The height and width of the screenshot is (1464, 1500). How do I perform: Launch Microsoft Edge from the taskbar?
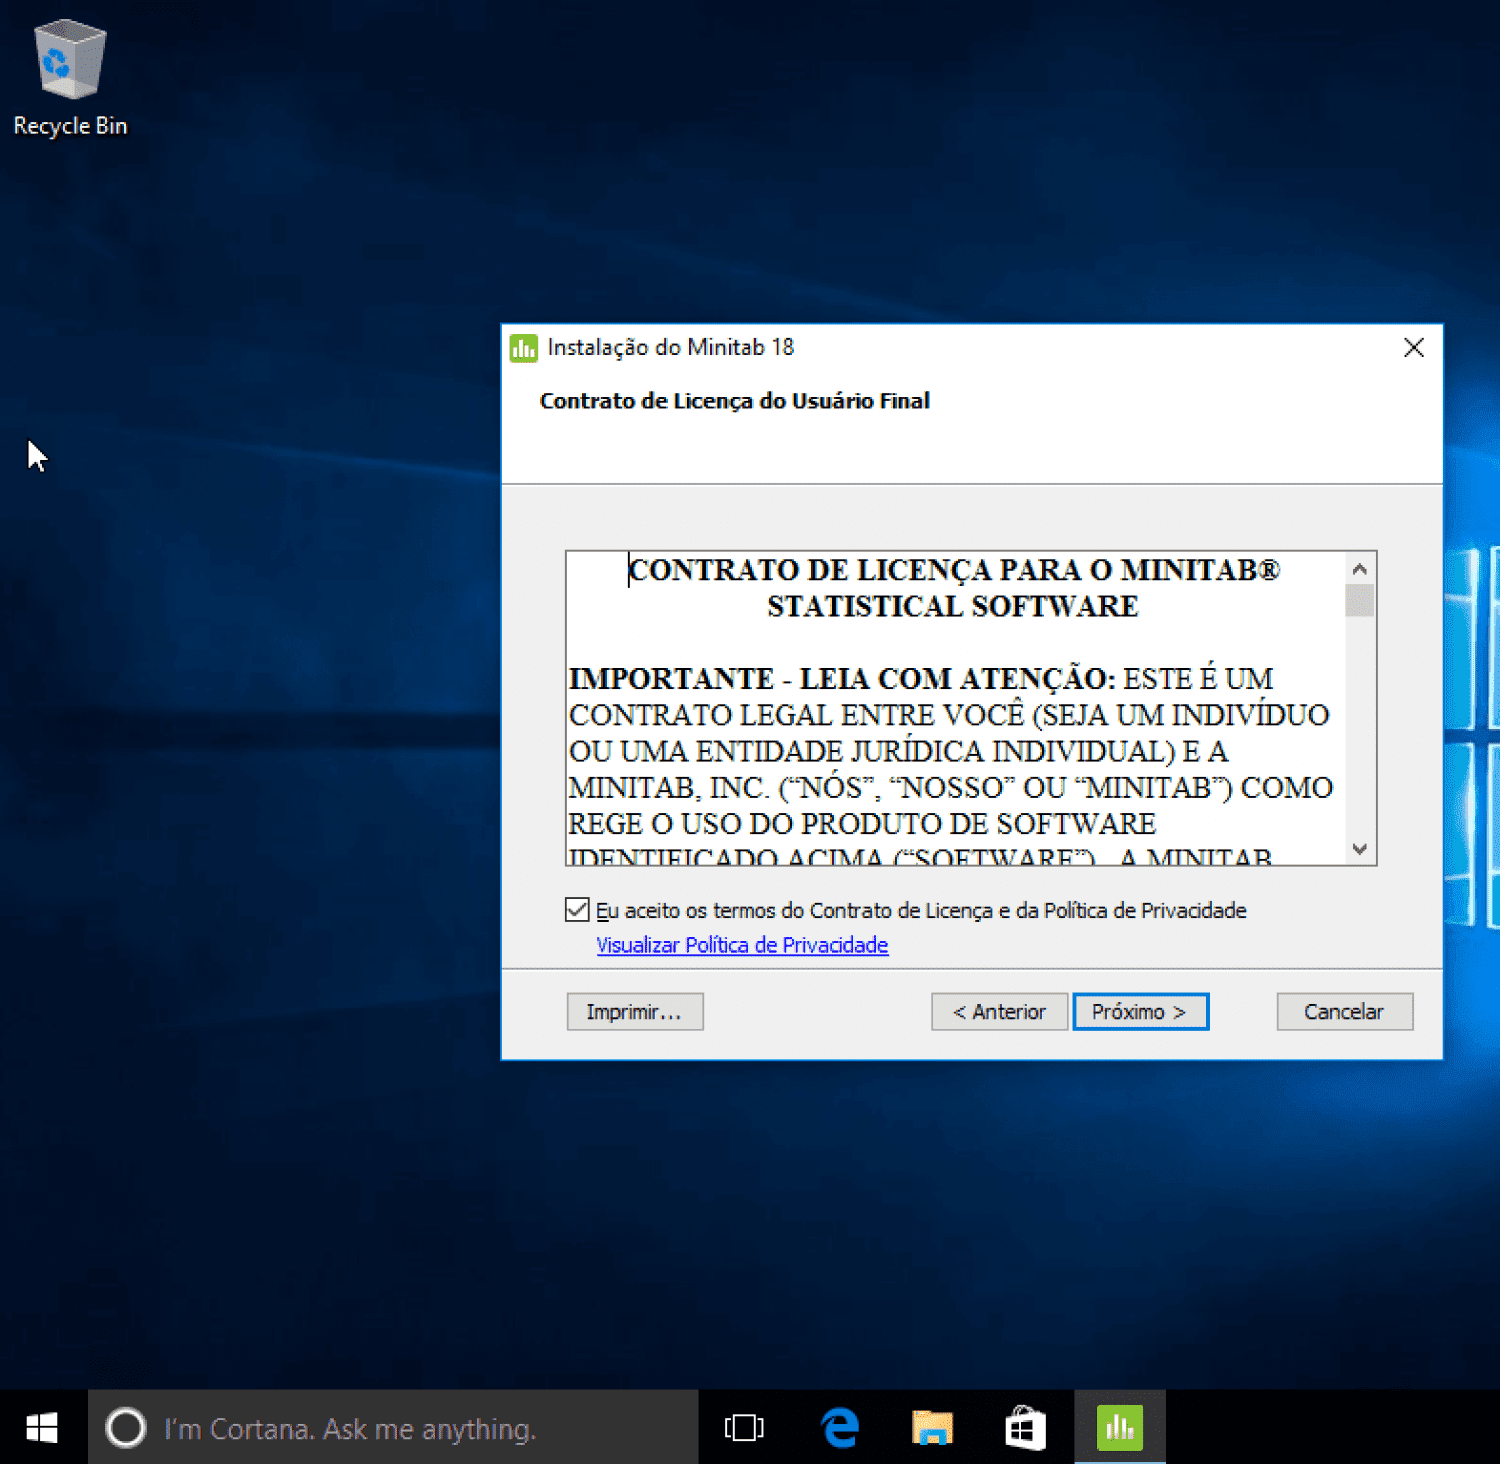click(840, 1427)
